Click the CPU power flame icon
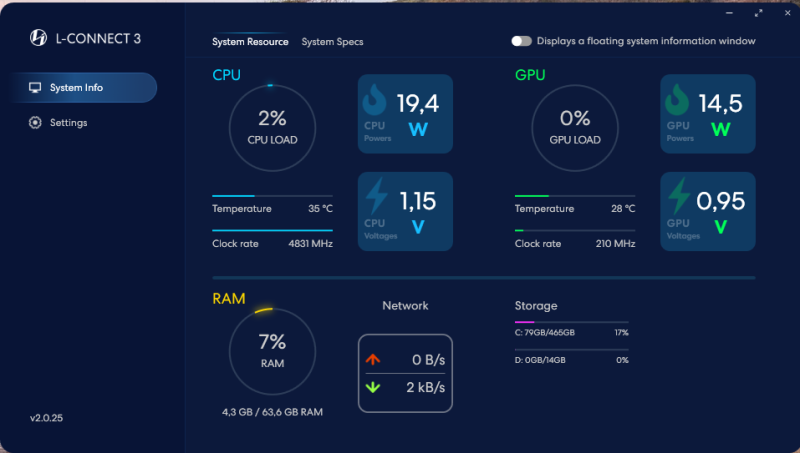The height and width of the screenshot is (453, 800). click(375, 101)
